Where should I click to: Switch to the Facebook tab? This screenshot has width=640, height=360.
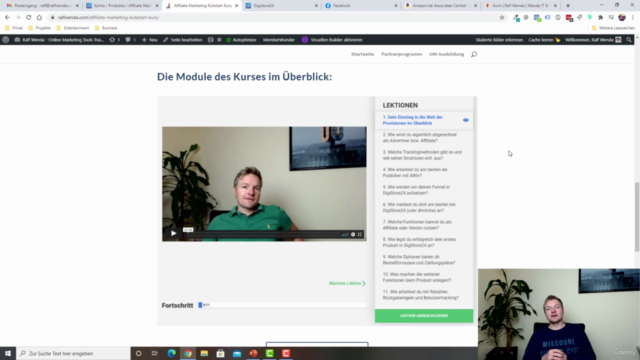pyautogui.click(x=360, y=6)
